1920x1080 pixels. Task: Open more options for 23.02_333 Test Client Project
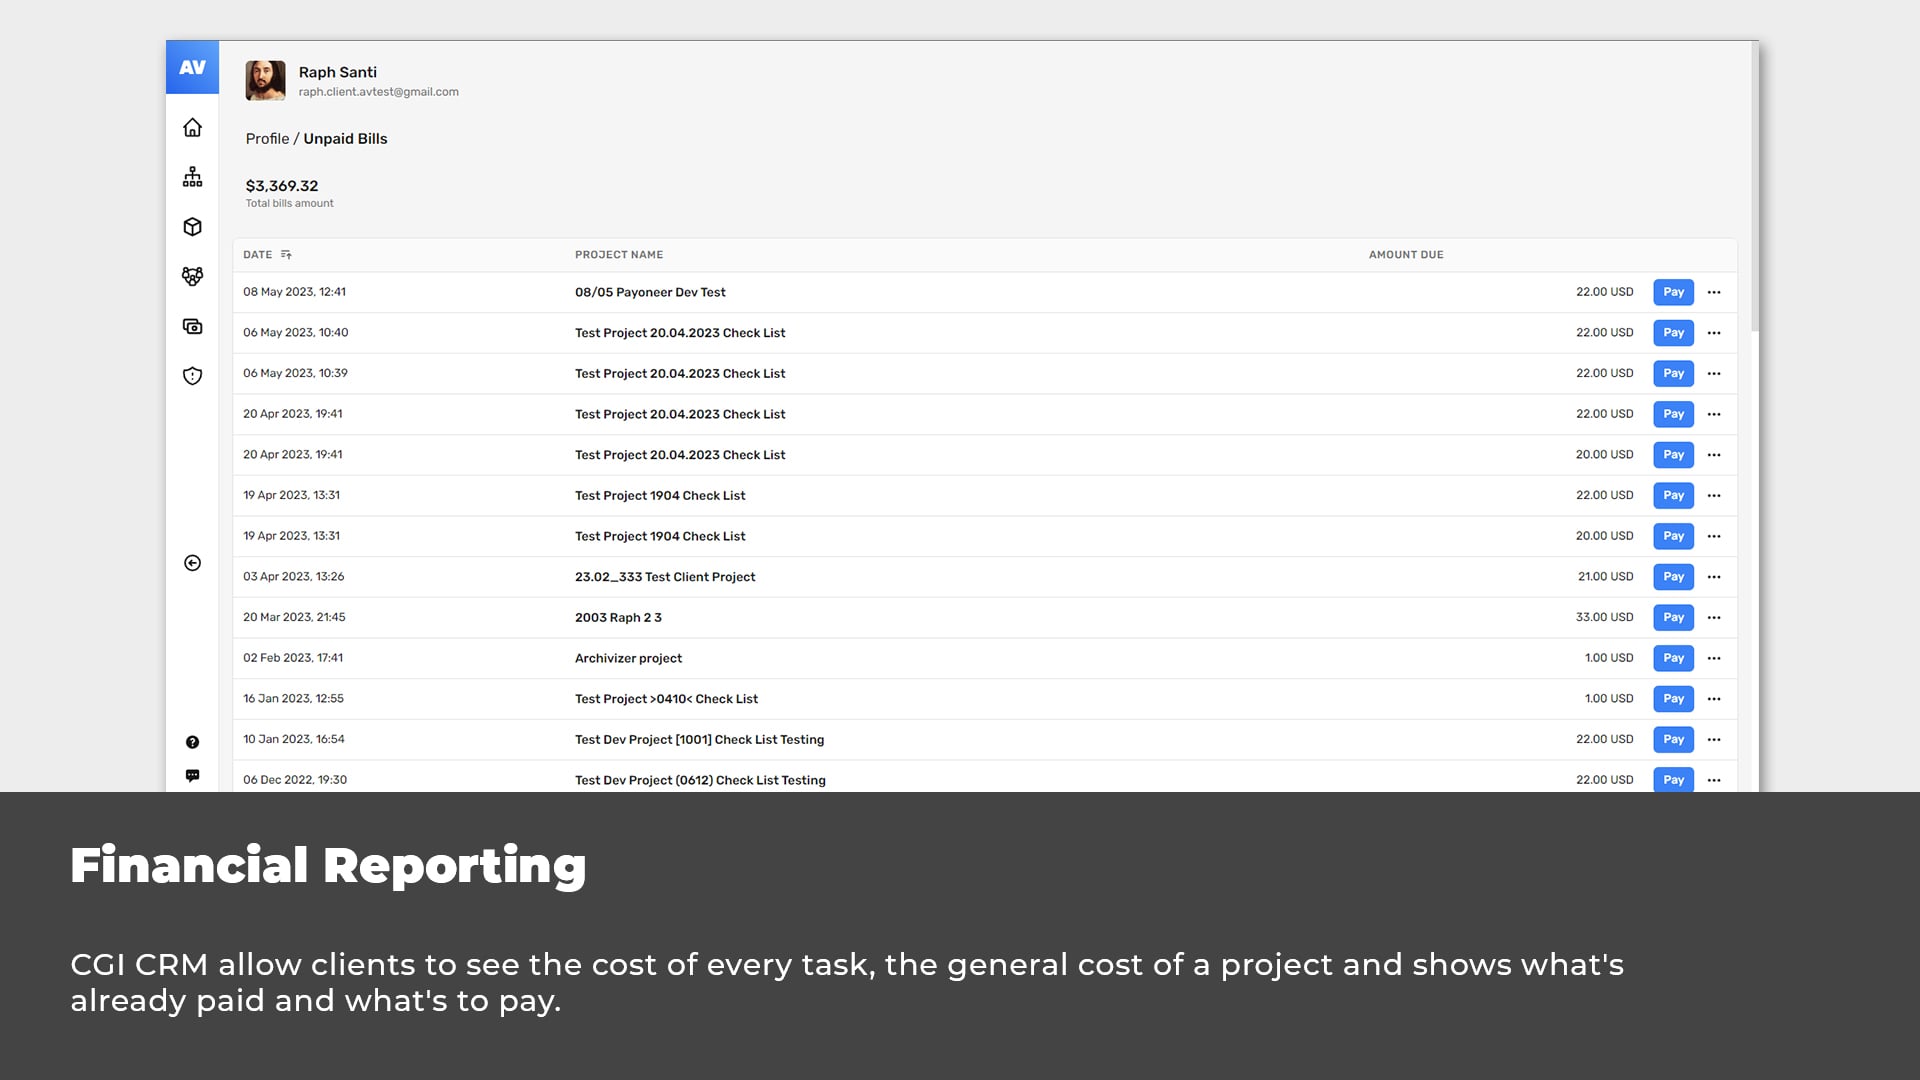1714,577
